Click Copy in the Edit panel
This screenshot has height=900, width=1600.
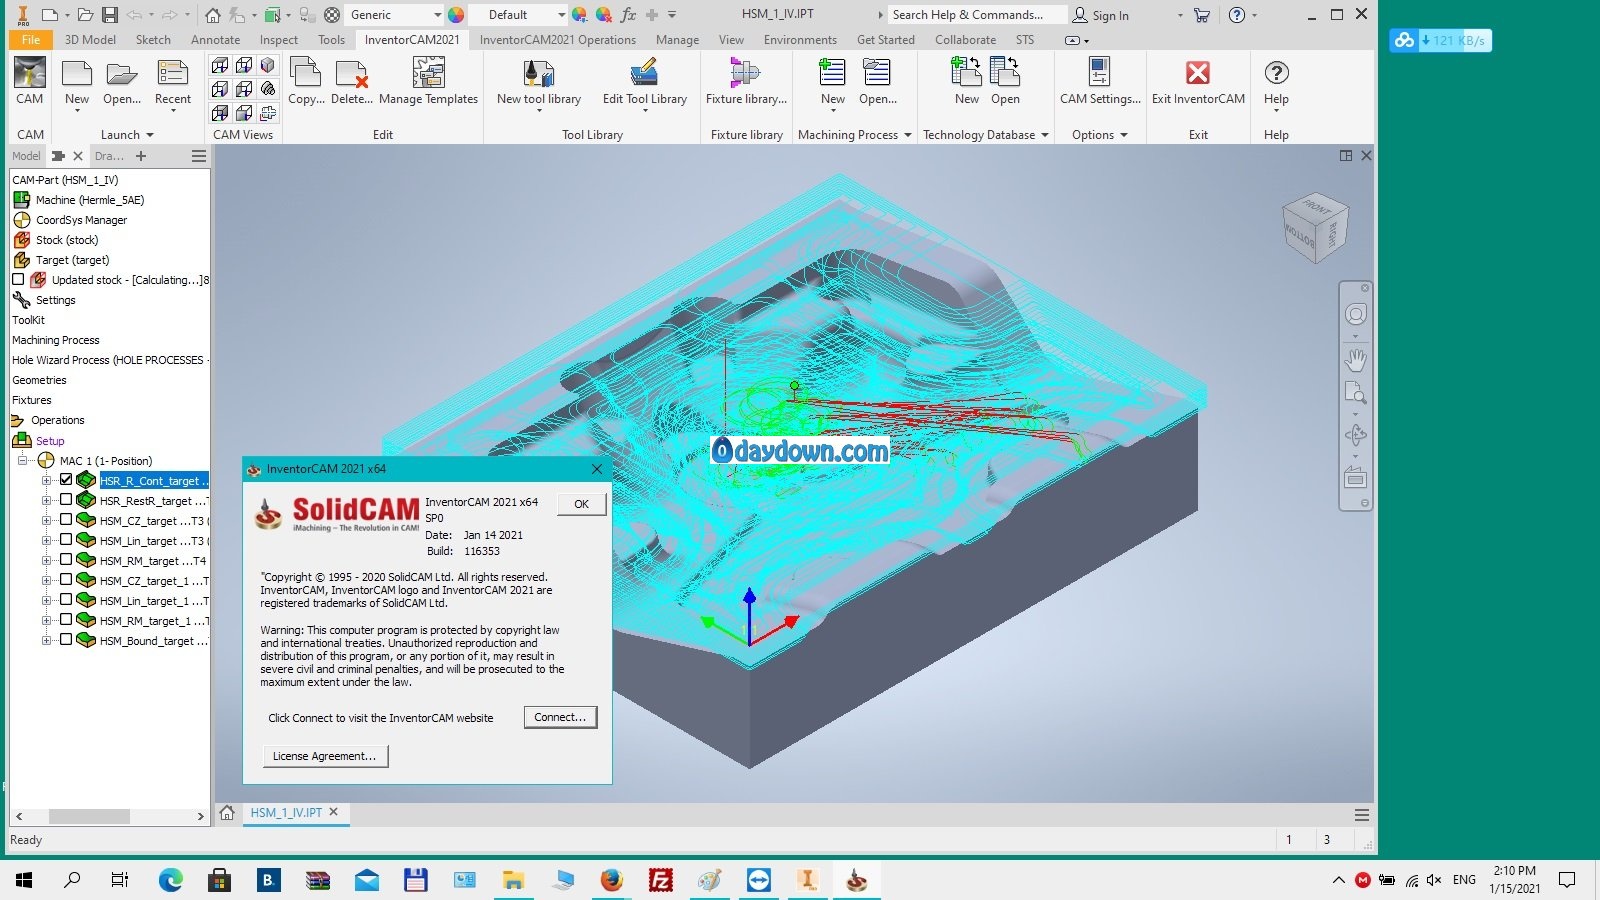(x=305, y=81)
